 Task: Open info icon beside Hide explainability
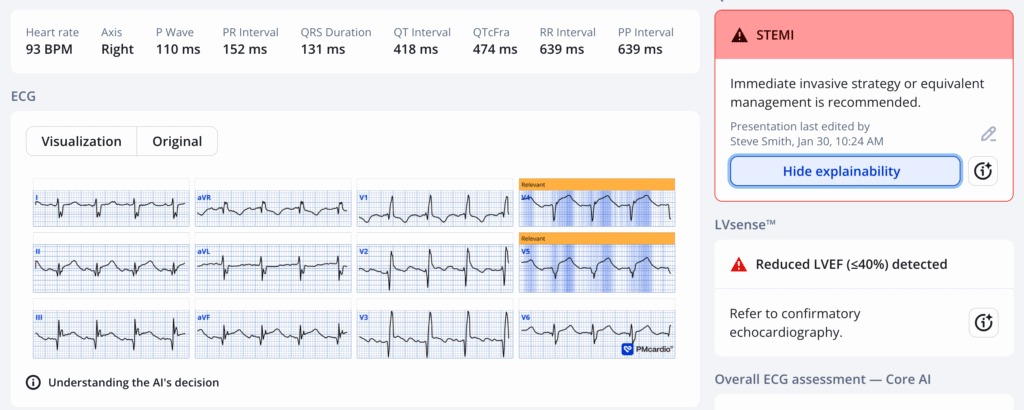[x=983, y=171]
